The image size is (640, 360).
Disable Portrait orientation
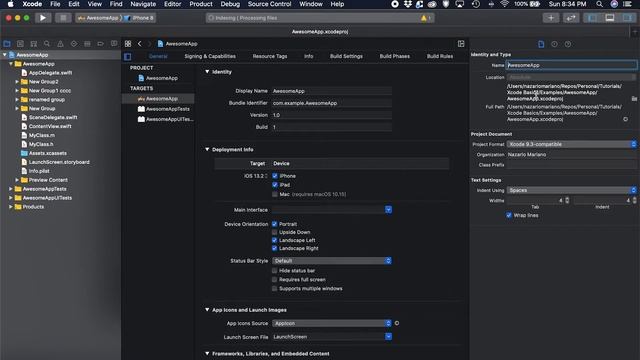274,224
